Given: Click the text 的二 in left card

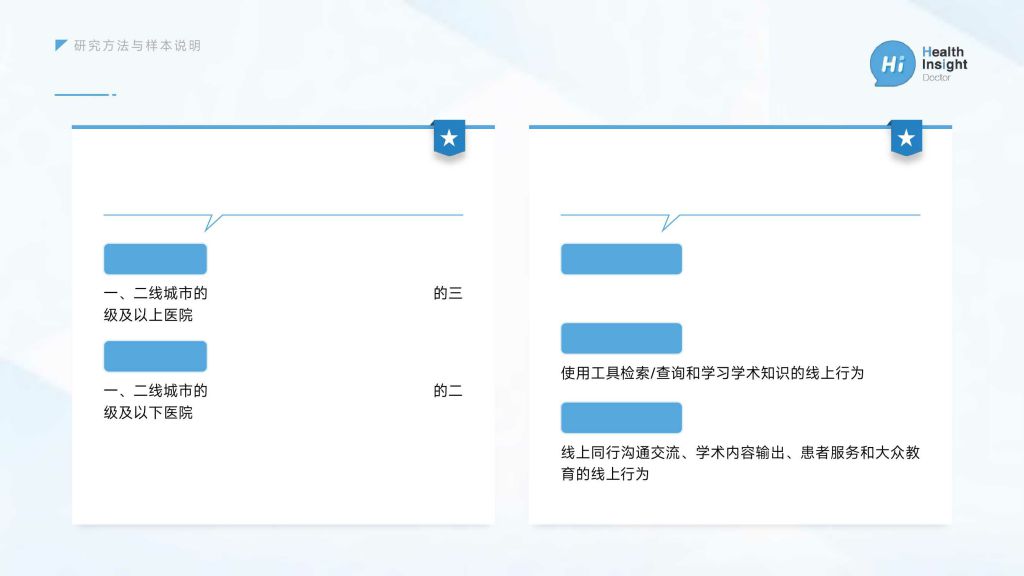Looking at the screenshot, I should coord(448,391).
